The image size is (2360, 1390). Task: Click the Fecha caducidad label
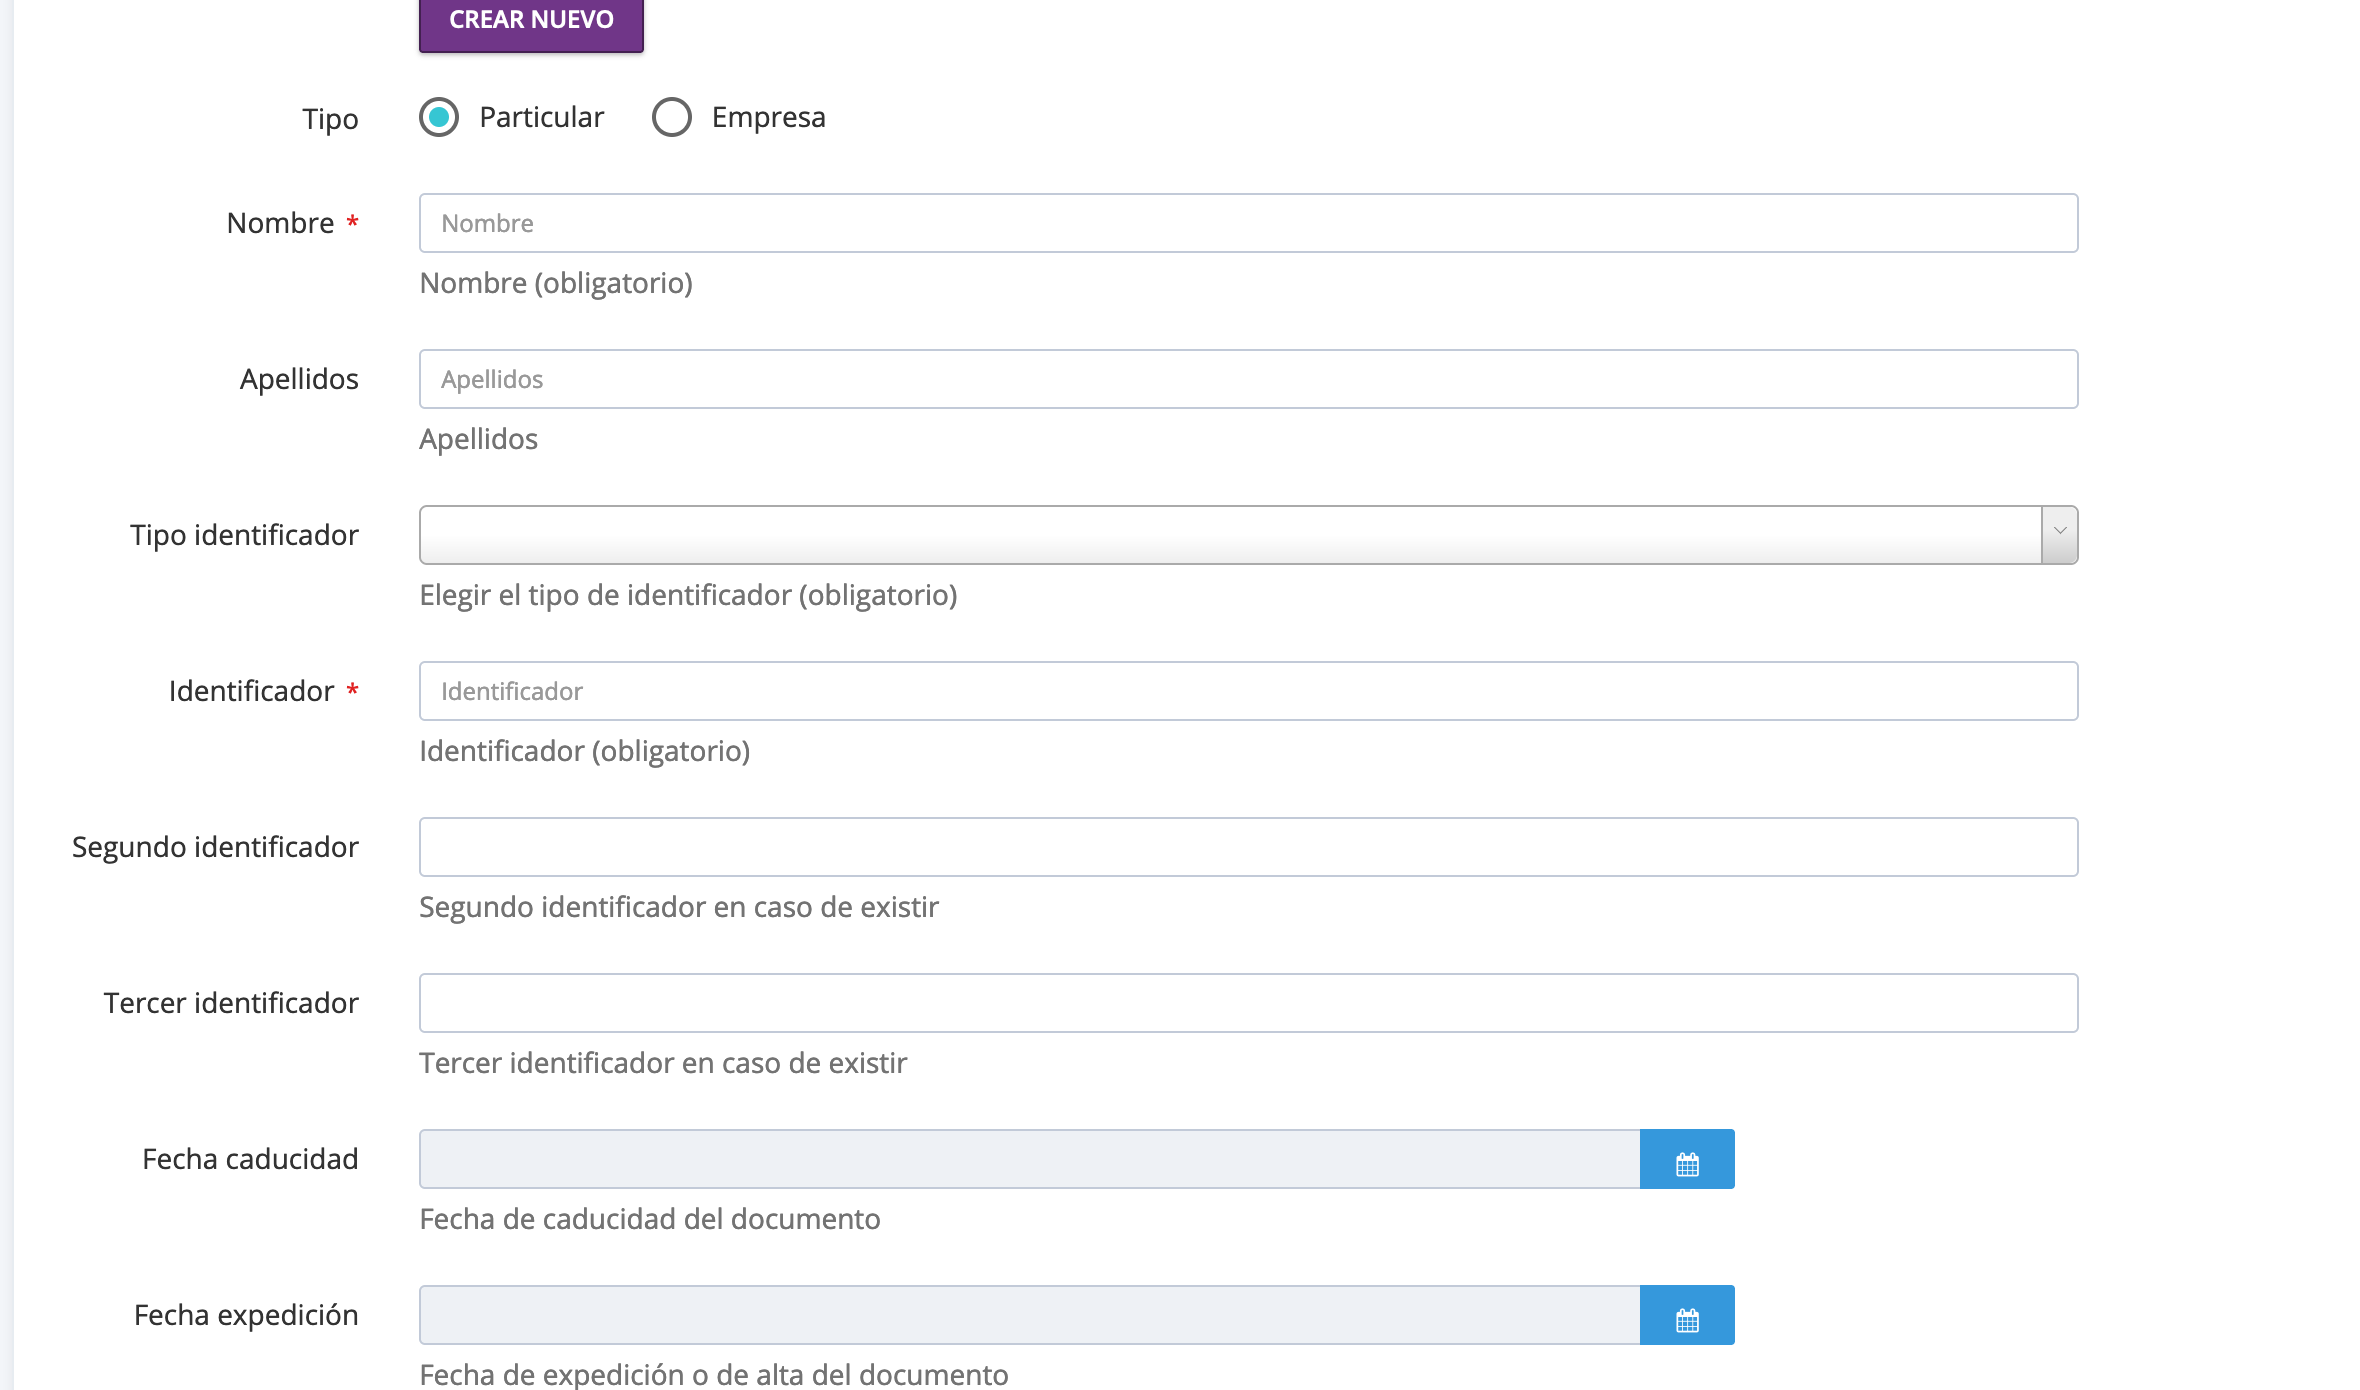tap(250, 1159)
